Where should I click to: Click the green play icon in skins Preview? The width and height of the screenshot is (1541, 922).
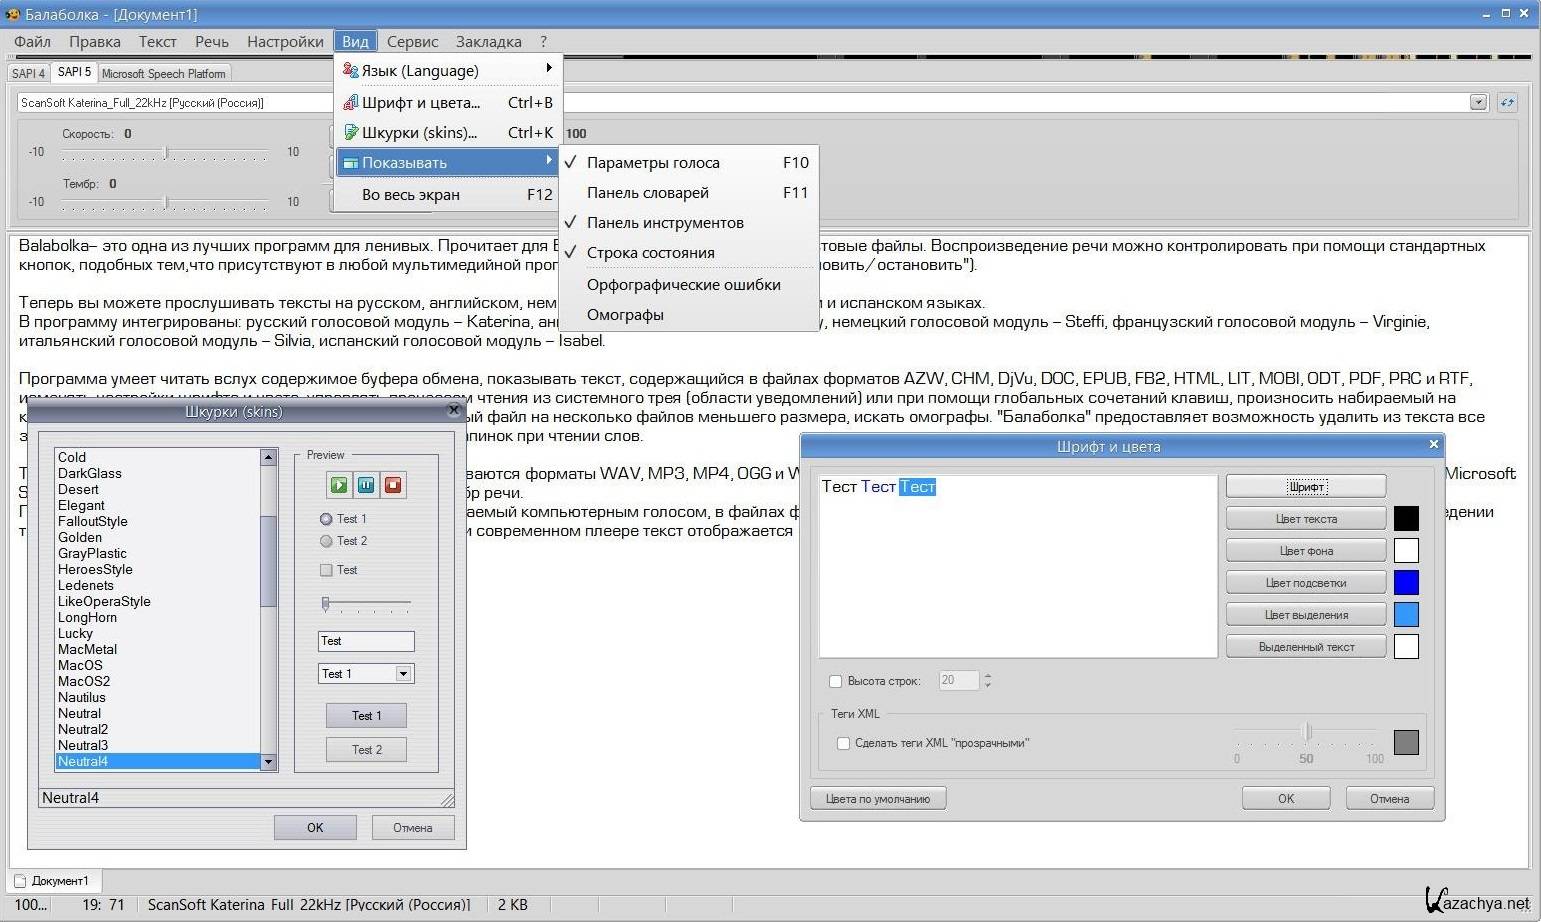click(x=339, y=485)
